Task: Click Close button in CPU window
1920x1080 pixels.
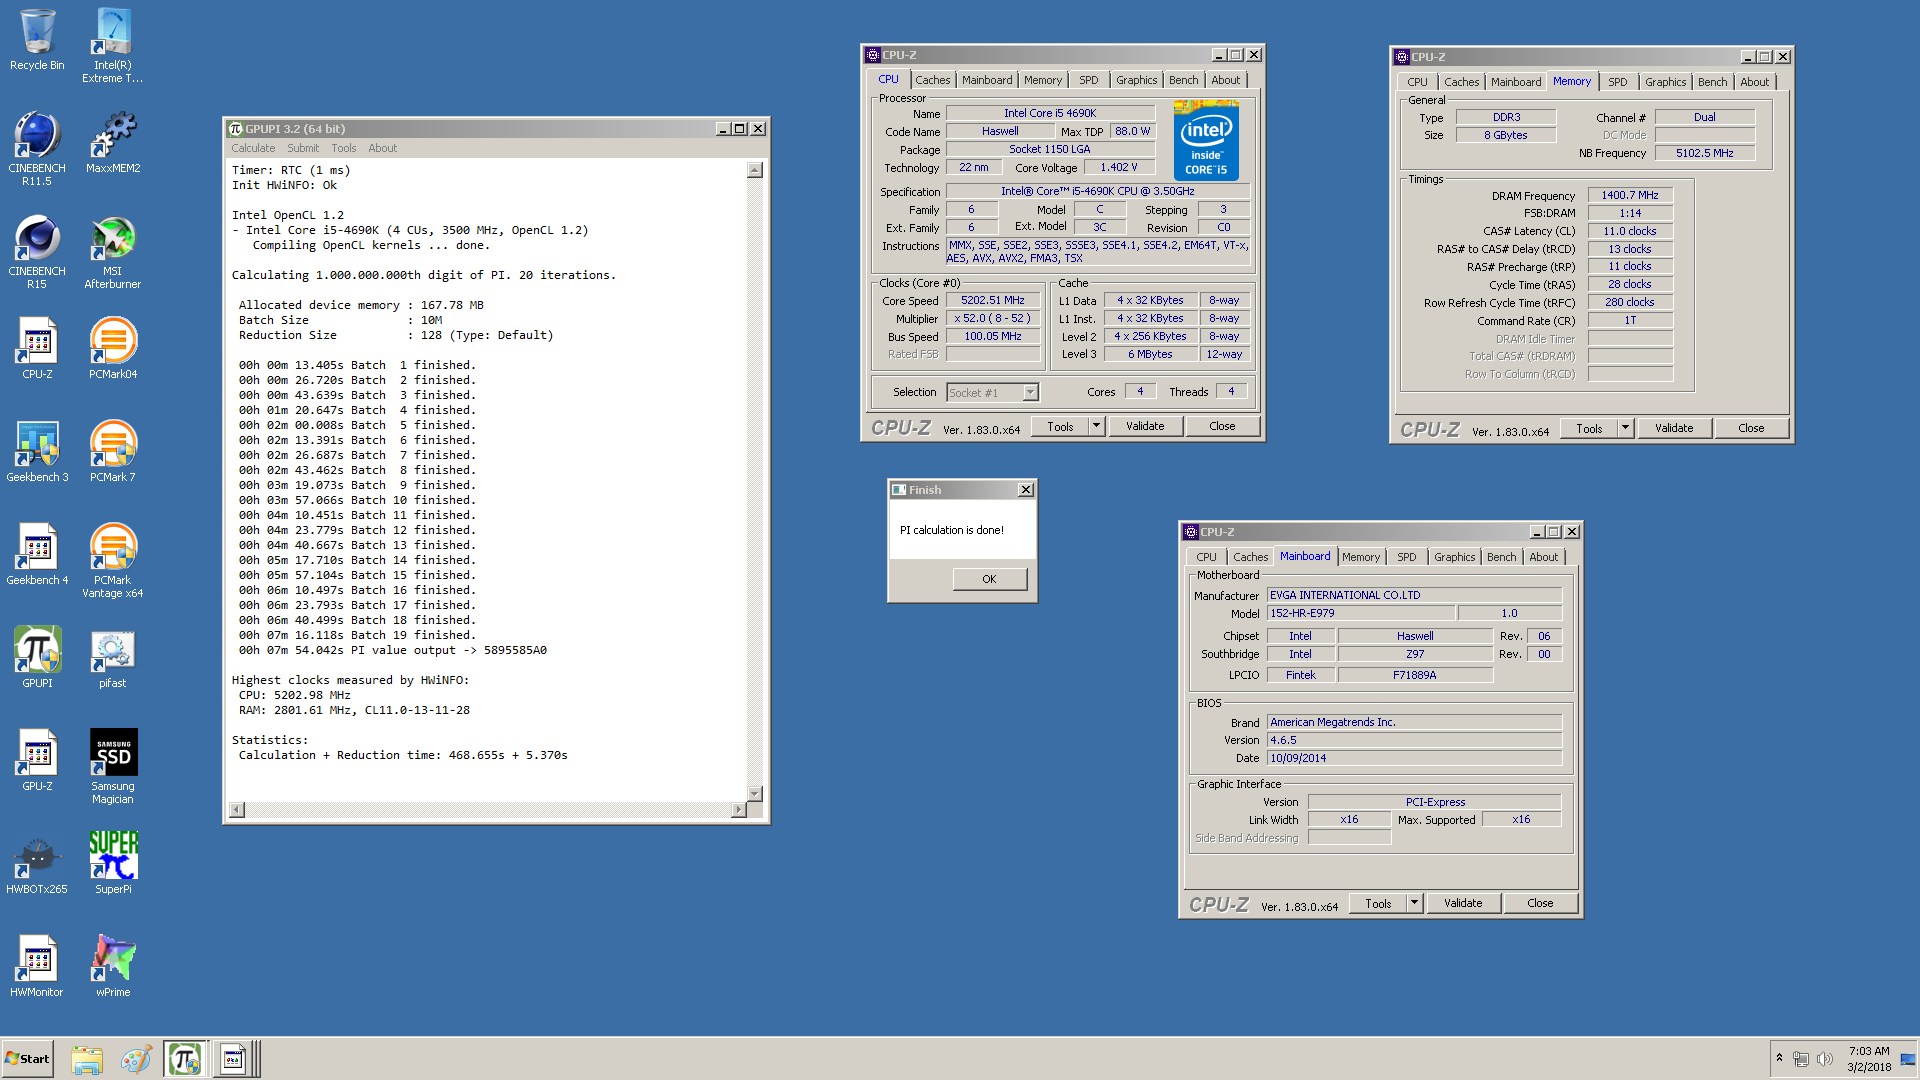Action: [1222, 427]
